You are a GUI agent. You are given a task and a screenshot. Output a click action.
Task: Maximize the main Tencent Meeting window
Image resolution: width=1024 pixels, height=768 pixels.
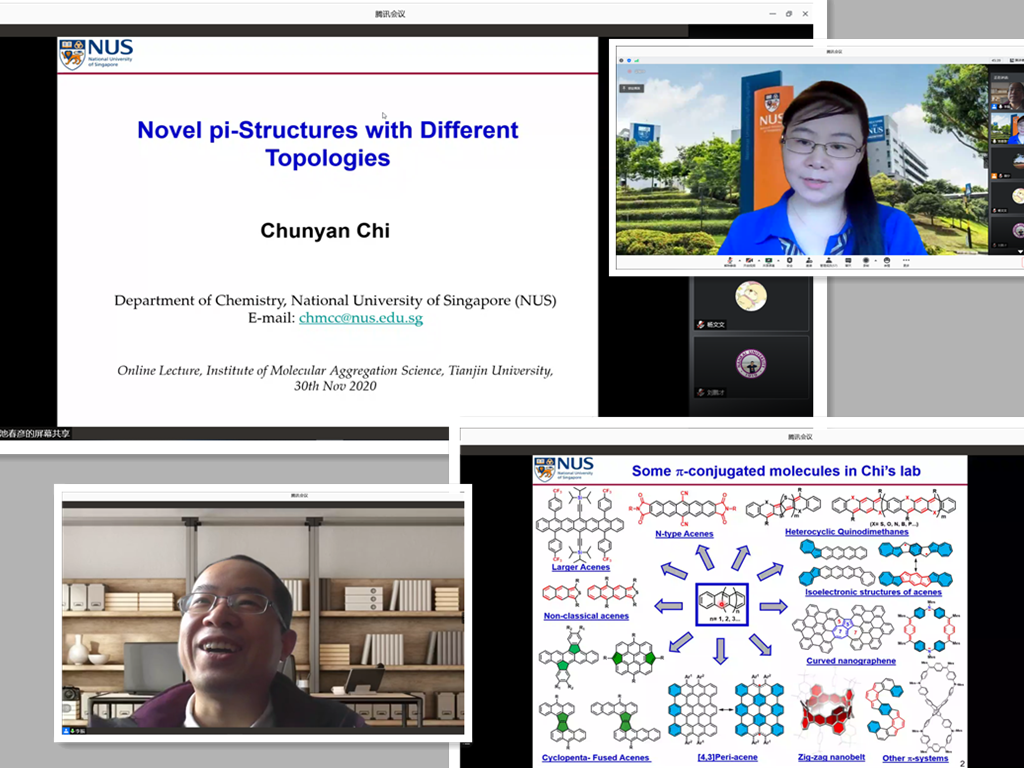pyautogui.click(x=788, y=14)
